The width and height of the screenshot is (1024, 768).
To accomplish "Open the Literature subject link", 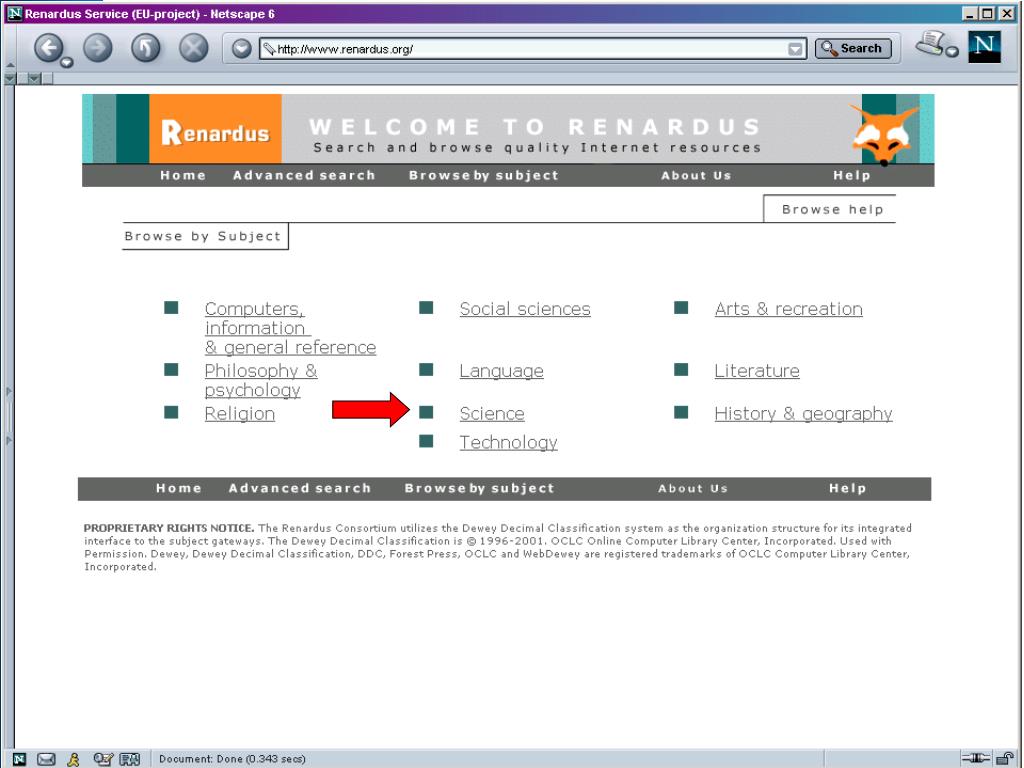I will (x=757, y=371).
